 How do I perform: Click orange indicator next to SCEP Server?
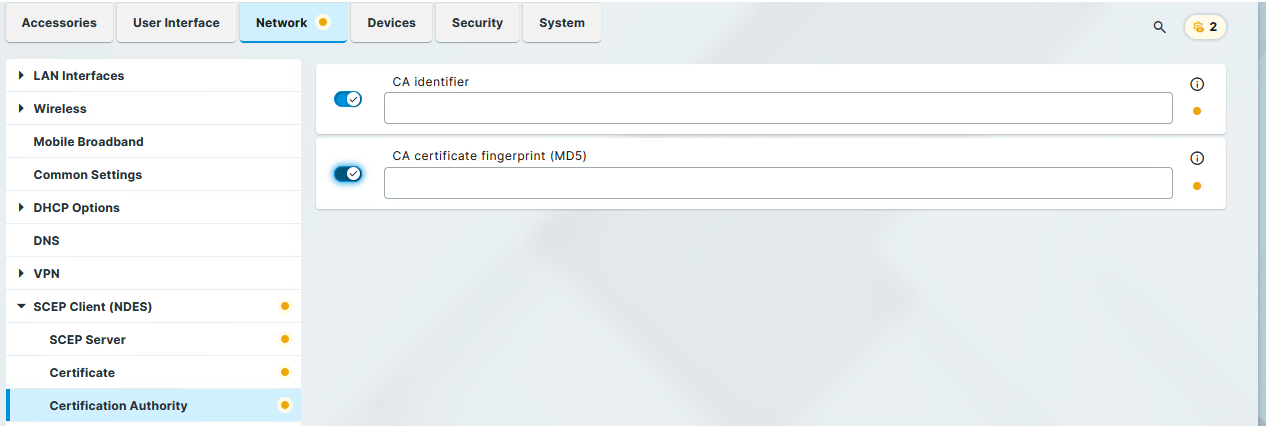tap(285, 339)
